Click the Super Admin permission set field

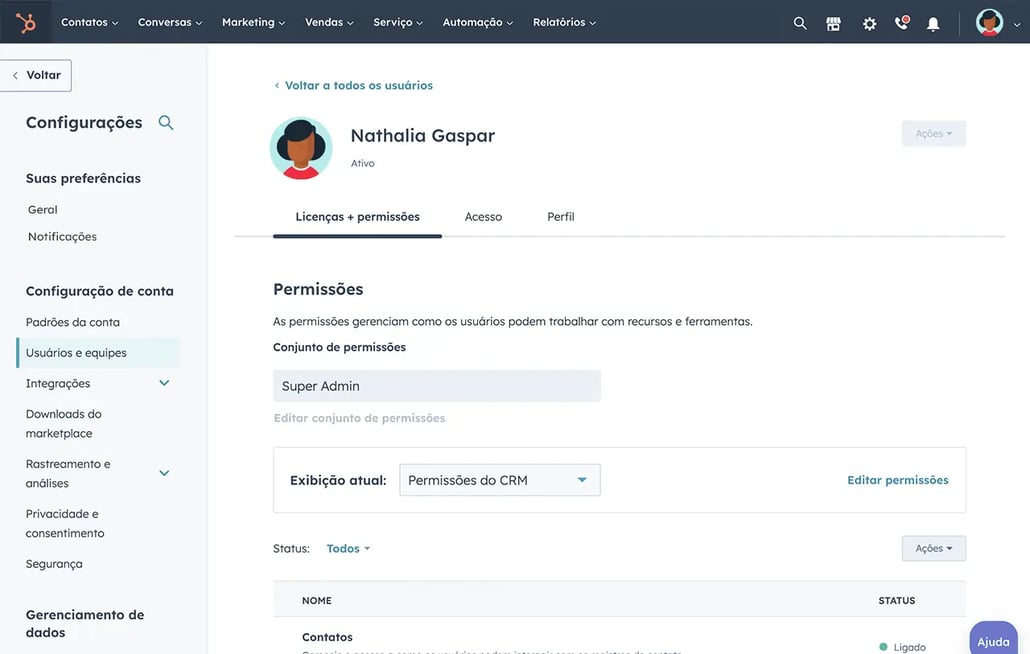(437, 385)
